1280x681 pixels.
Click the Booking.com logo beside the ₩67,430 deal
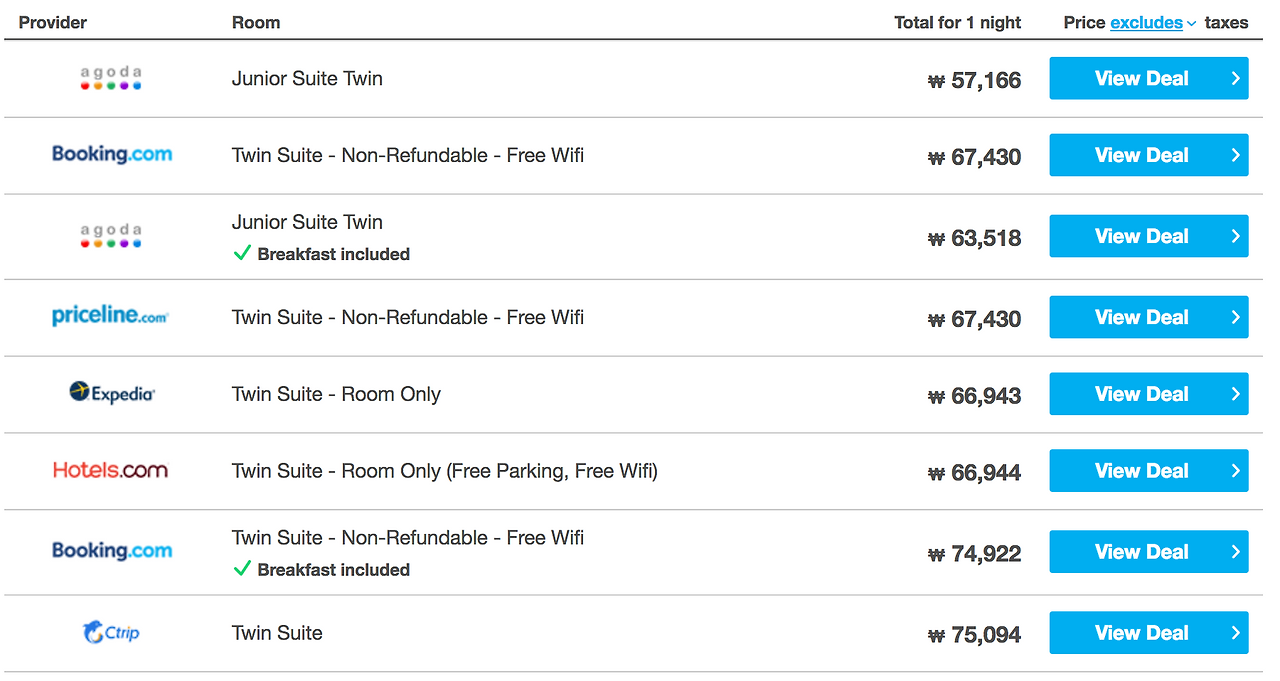click(112, 155)
